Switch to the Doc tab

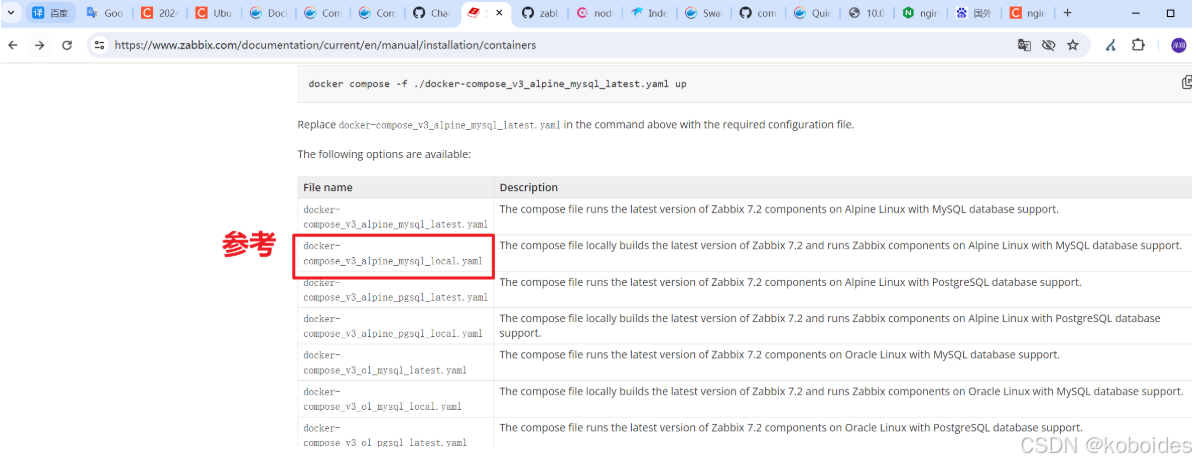[268, 13]
